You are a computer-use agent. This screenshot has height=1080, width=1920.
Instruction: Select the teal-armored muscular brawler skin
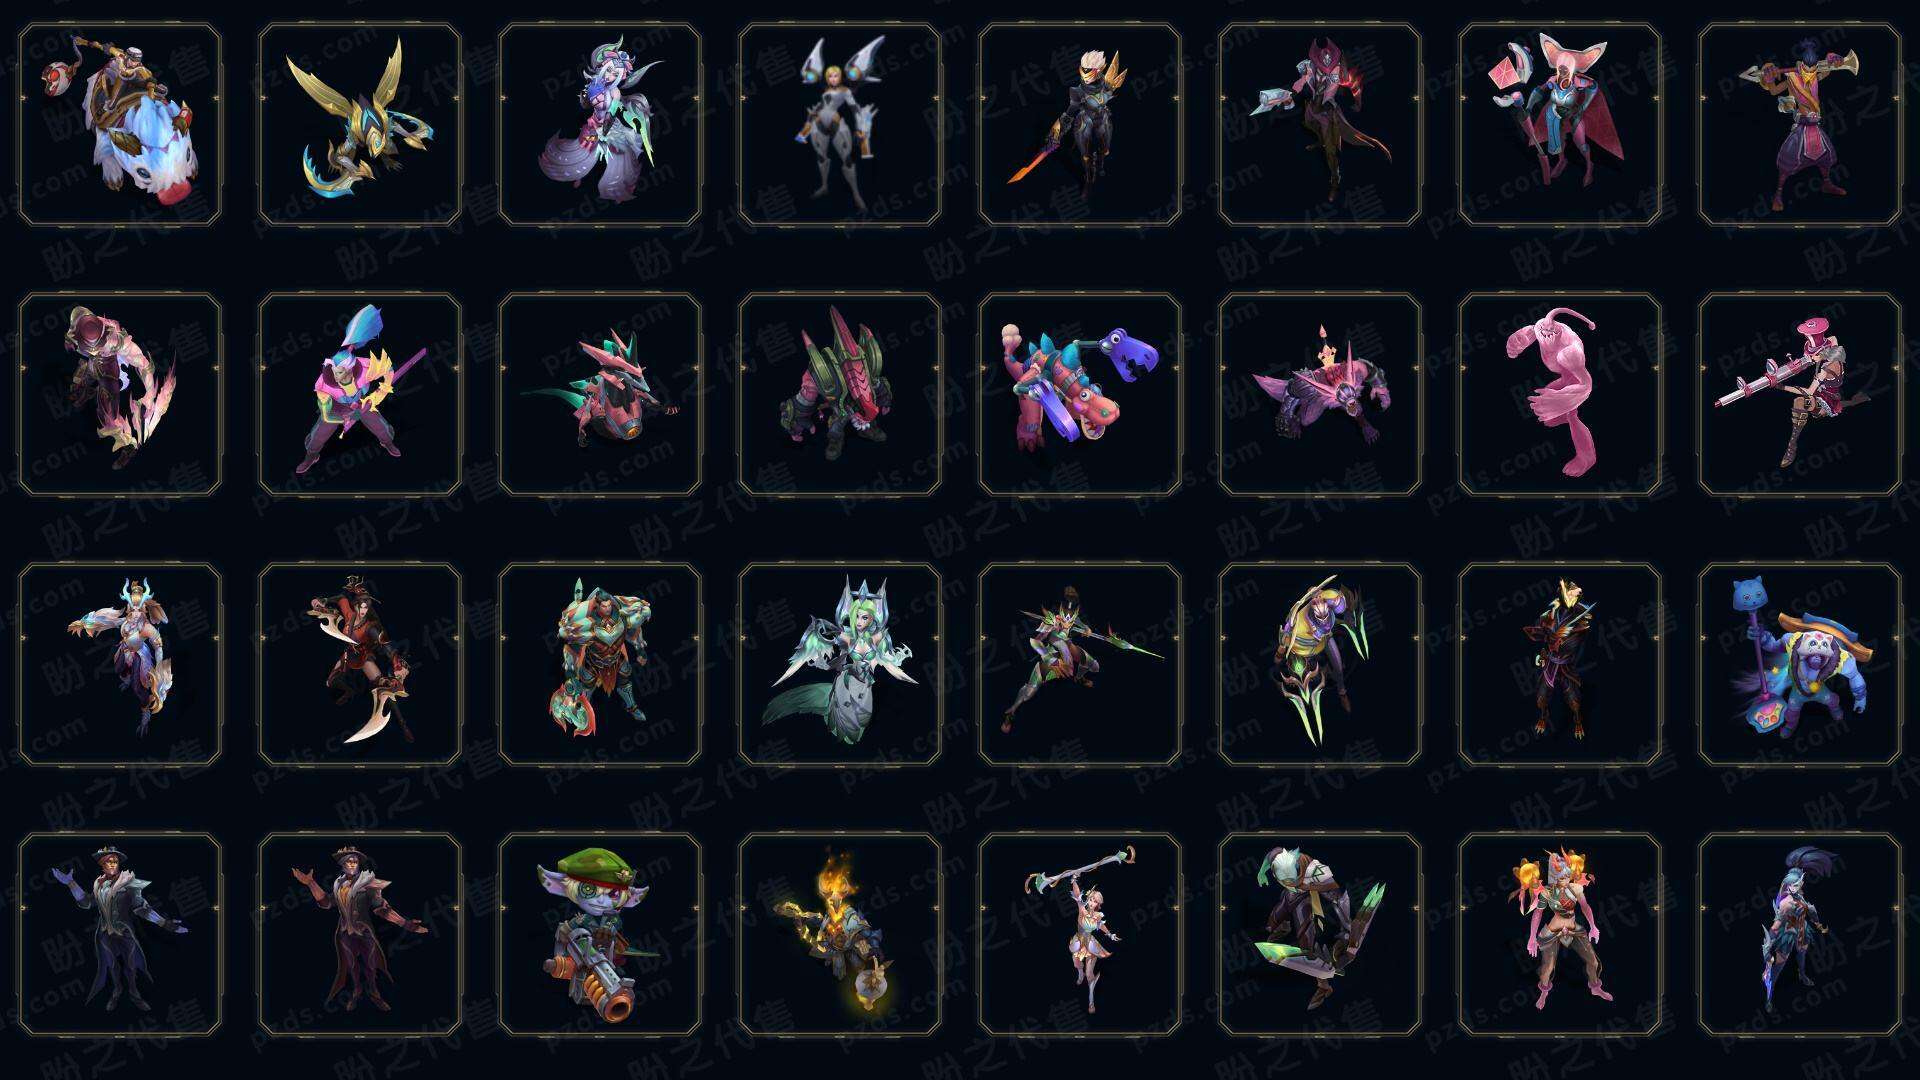(x=600, y=664)
